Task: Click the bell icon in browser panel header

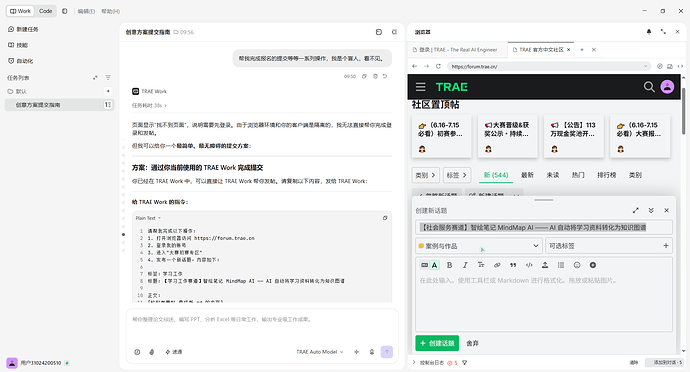Action: point(649,32)
